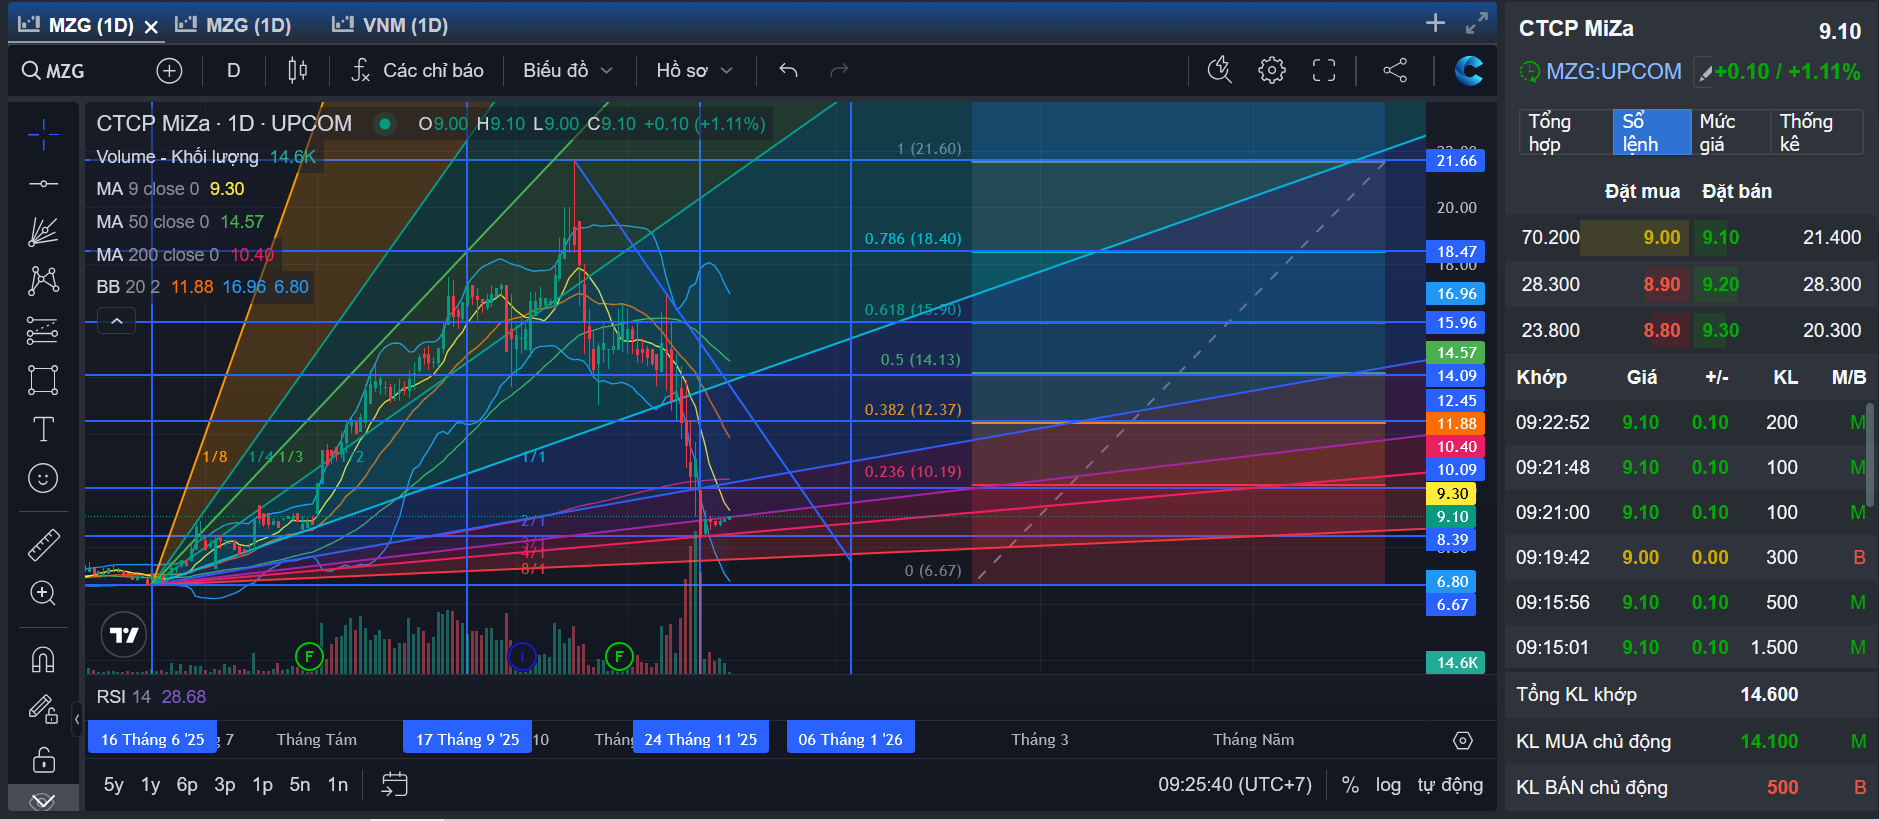The image size is (1879, 821).
Task: Expand the Biểu đồ dropdown
Action: (x=567, y=71)
